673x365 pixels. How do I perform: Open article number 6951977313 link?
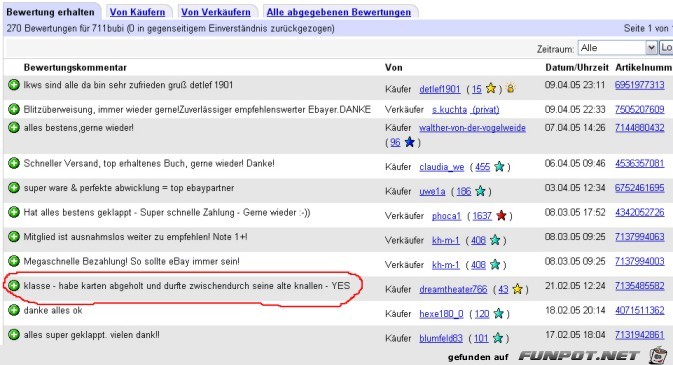tap(640, 85)
